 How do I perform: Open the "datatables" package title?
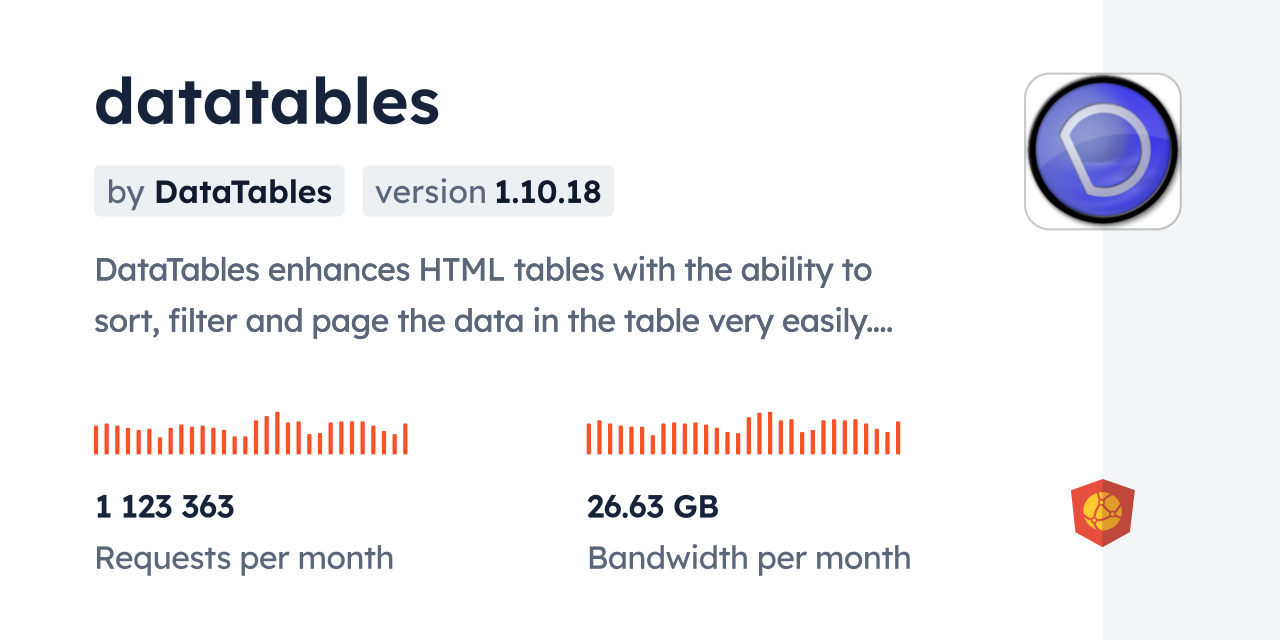(267, 102)
